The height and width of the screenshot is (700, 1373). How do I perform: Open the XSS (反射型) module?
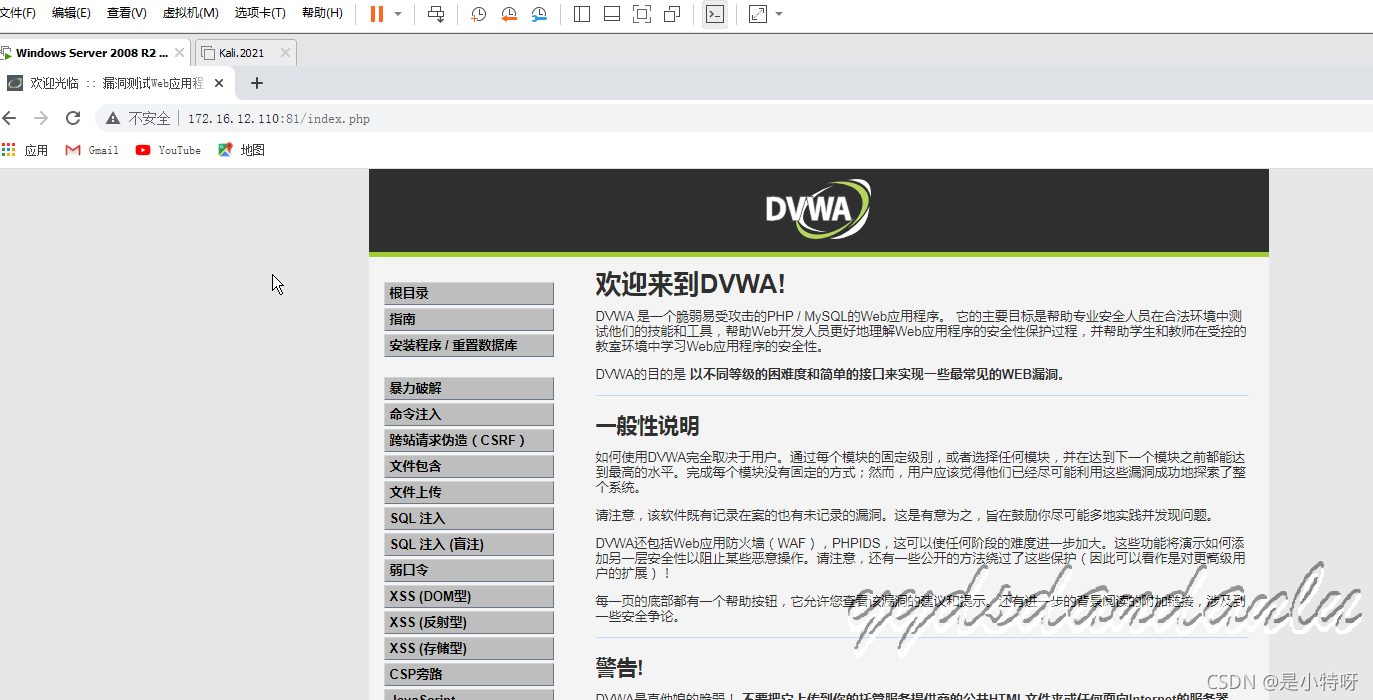469,622
